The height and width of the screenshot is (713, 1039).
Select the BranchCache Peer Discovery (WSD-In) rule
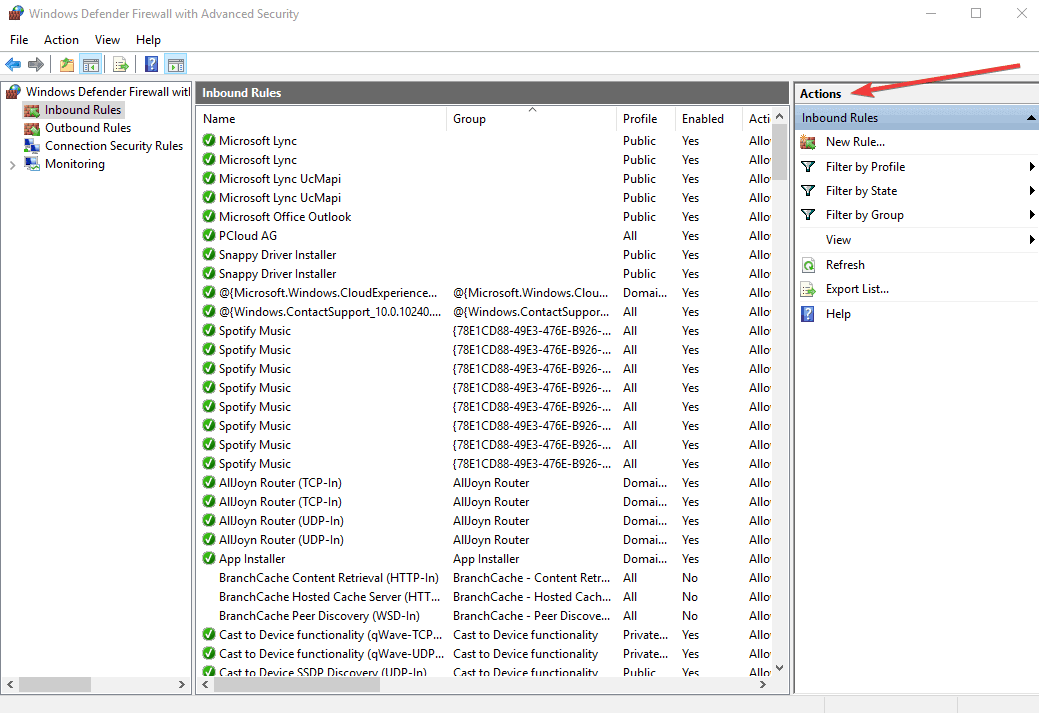[319, 616]
